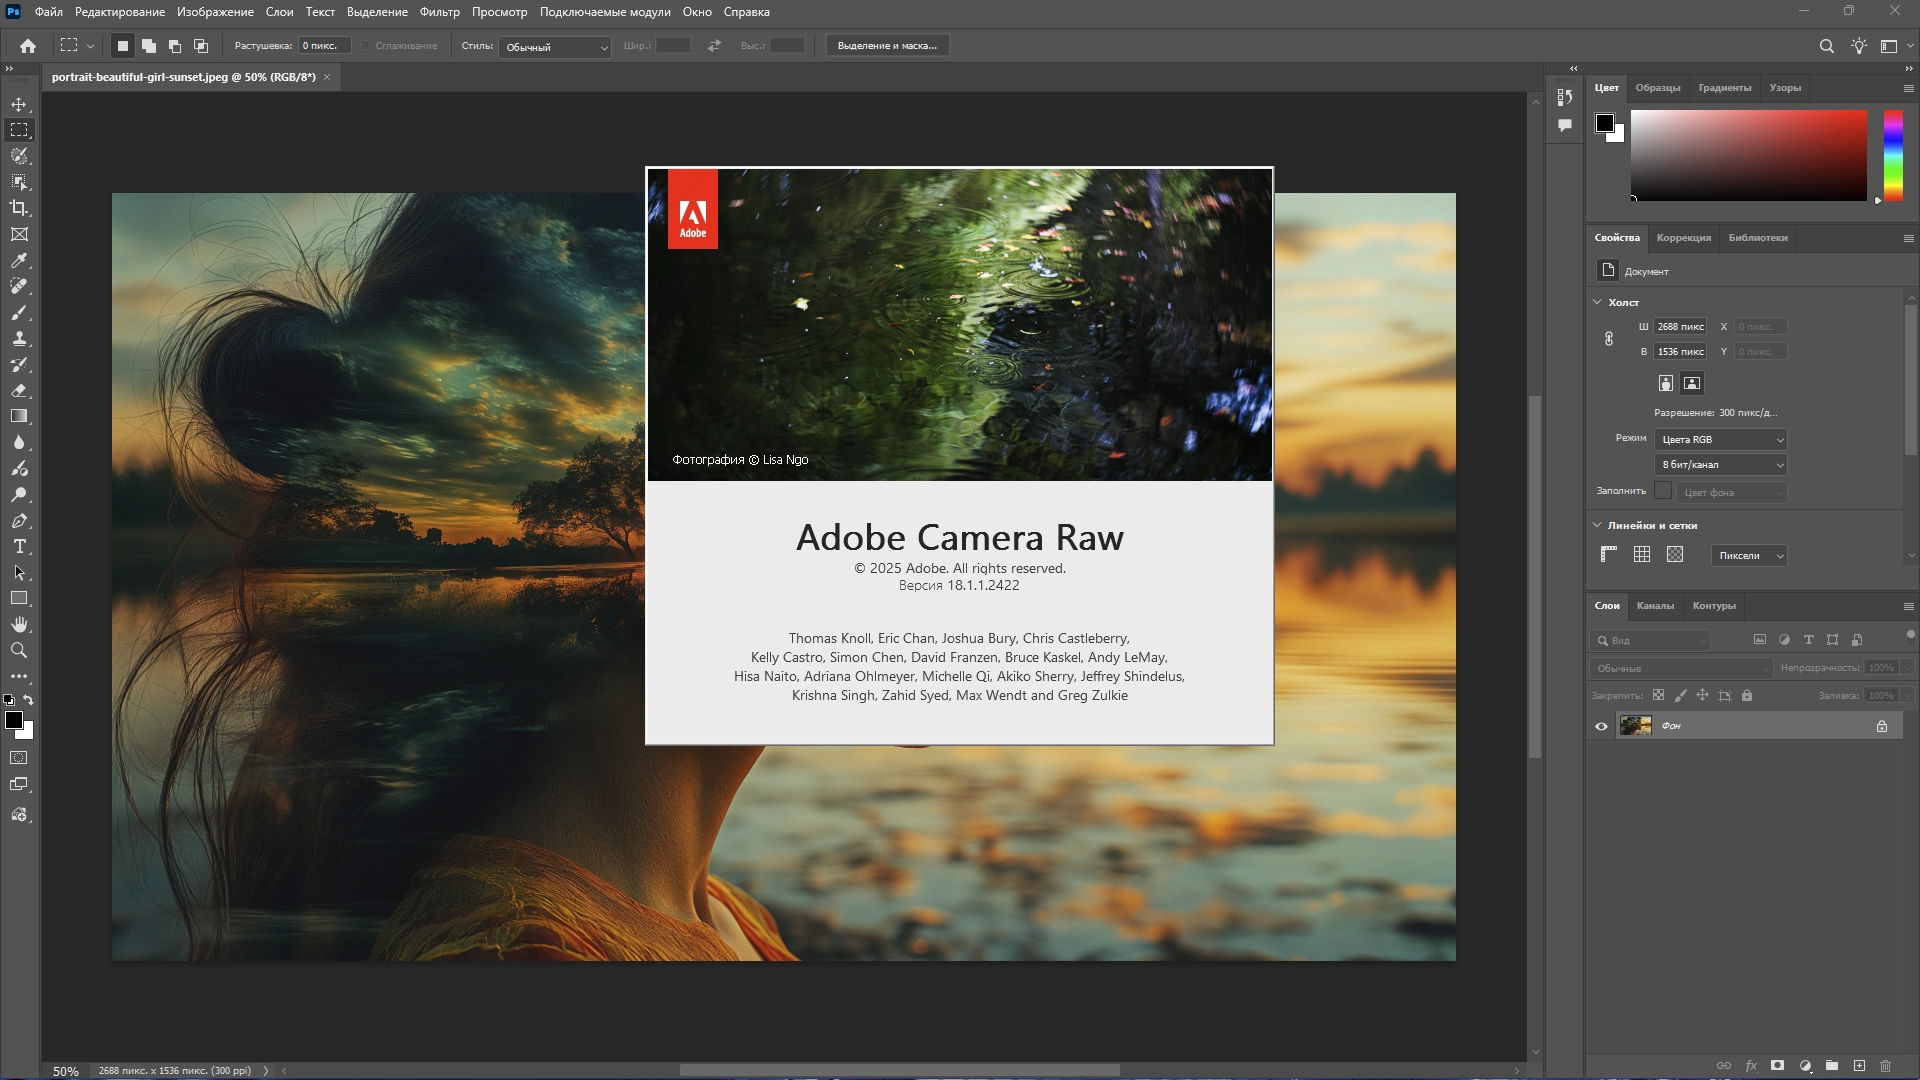Click the rainbow hue slider strip

[x=1893, y=155]
